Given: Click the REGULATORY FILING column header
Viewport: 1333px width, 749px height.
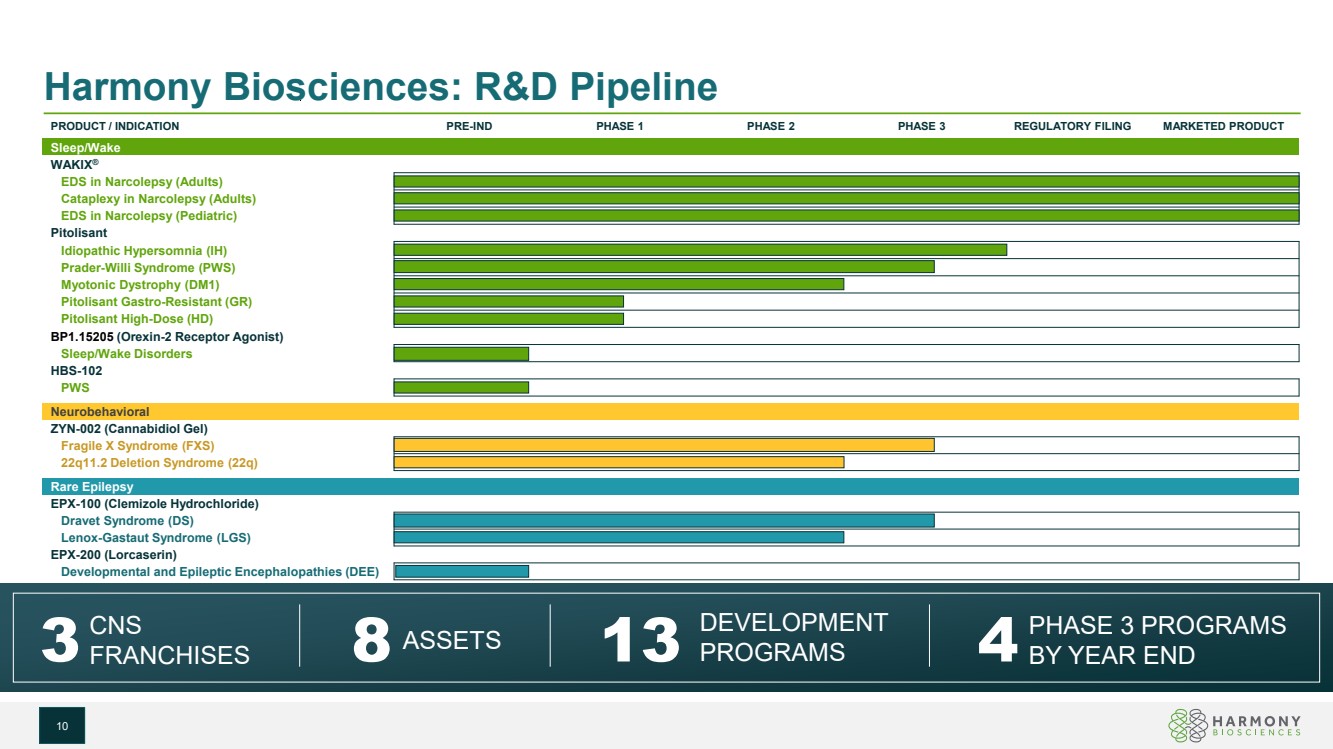Looking at the screenshot, I should click(x=1072, y=126).
